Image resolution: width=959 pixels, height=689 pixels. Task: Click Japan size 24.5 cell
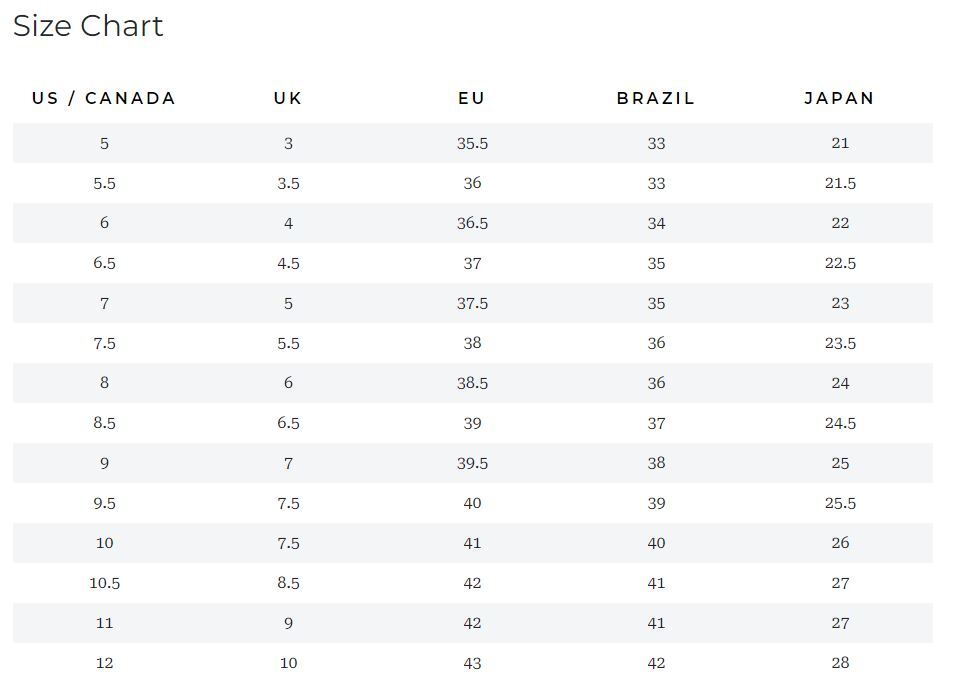[840, 423]
